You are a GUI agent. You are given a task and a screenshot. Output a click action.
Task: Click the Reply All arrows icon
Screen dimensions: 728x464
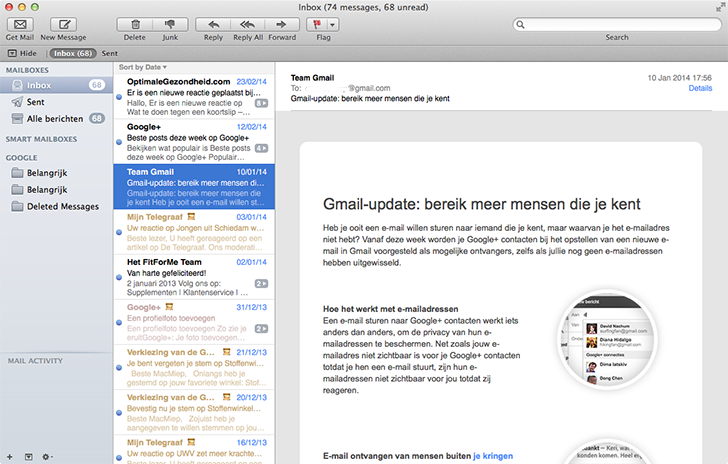[x=247, y=24]
